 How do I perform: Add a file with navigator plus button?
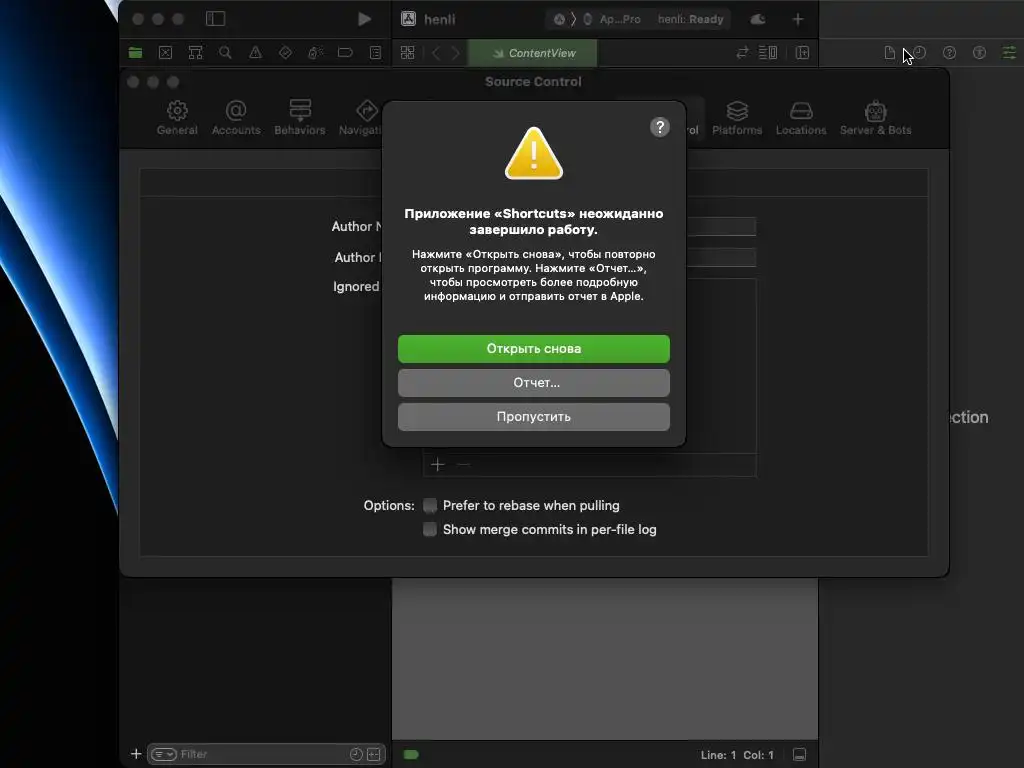[136, 754]
